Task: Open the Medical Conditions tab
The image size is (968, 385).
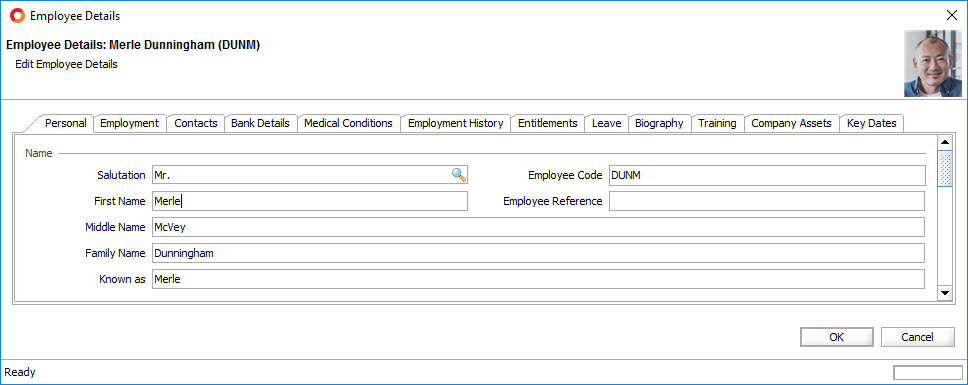Action: coord(348,123)
